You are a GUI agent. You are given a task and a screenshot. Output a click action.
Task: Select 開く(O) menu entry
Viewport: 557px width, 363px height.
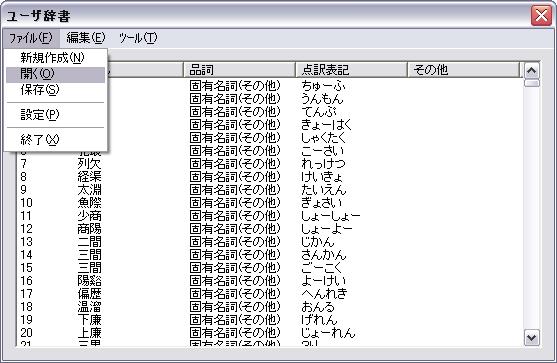coord(55,74)
